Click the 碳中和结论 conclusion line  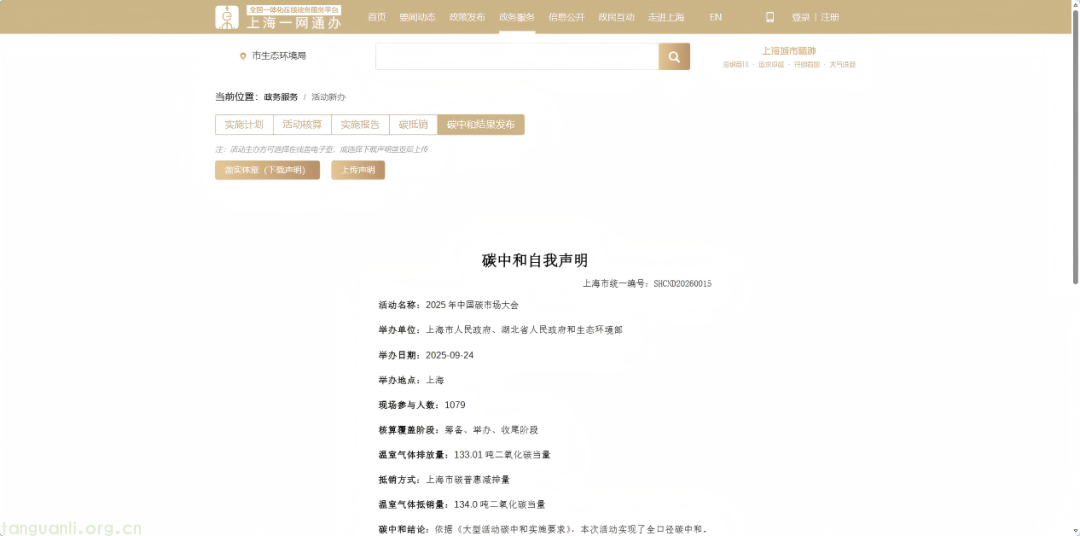pyautogui.click(x=543, y=529)
